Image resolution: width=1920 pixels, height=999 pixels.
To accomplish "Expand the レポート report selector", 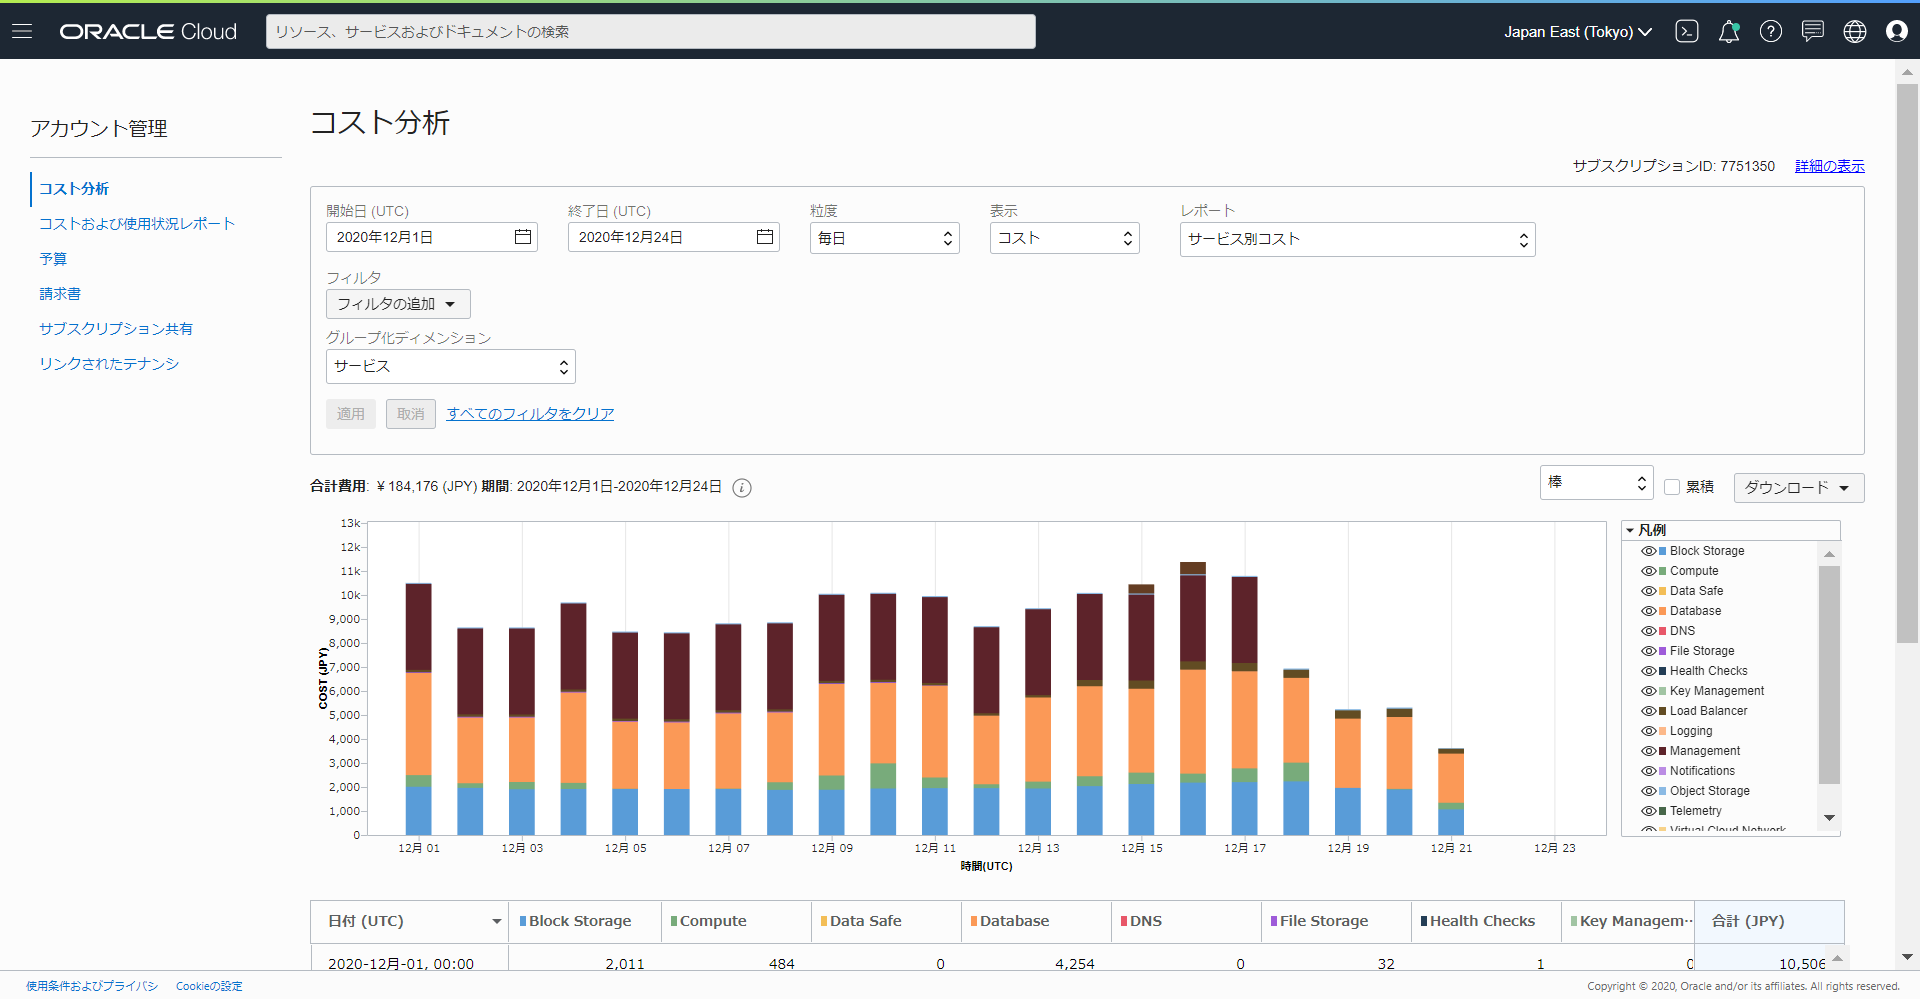I will click(x=1356, y=239).
